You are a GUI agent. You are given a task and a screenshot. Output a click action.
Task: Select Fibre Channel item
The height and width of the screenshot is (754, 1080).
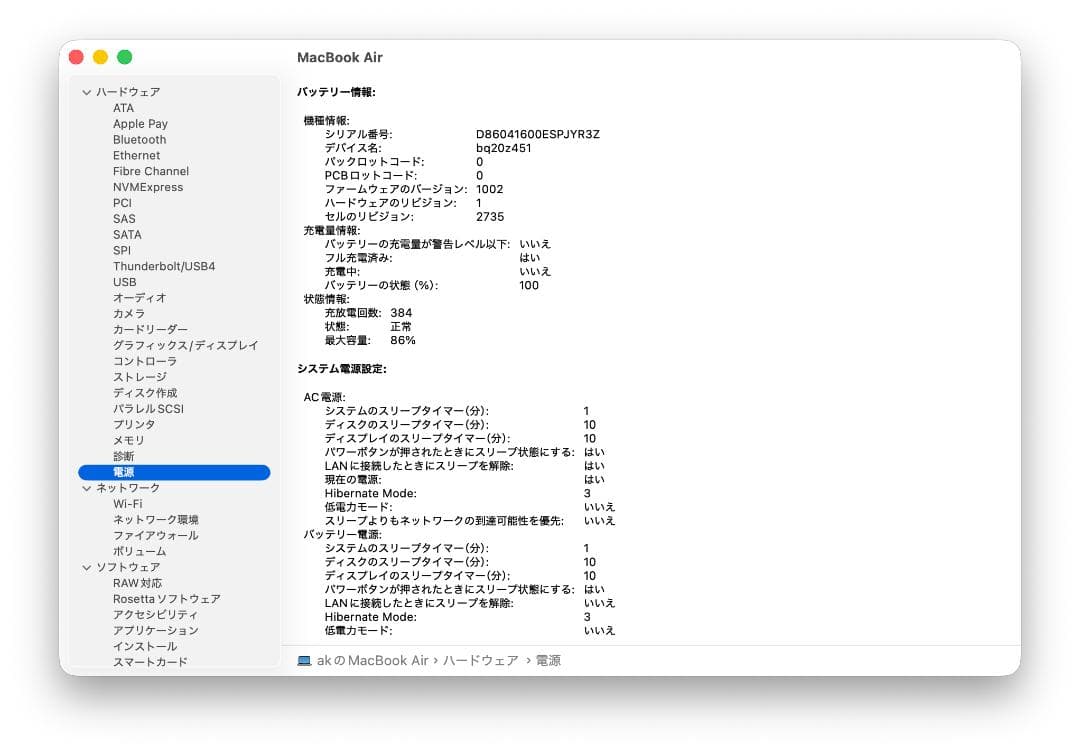click(151, 171)
